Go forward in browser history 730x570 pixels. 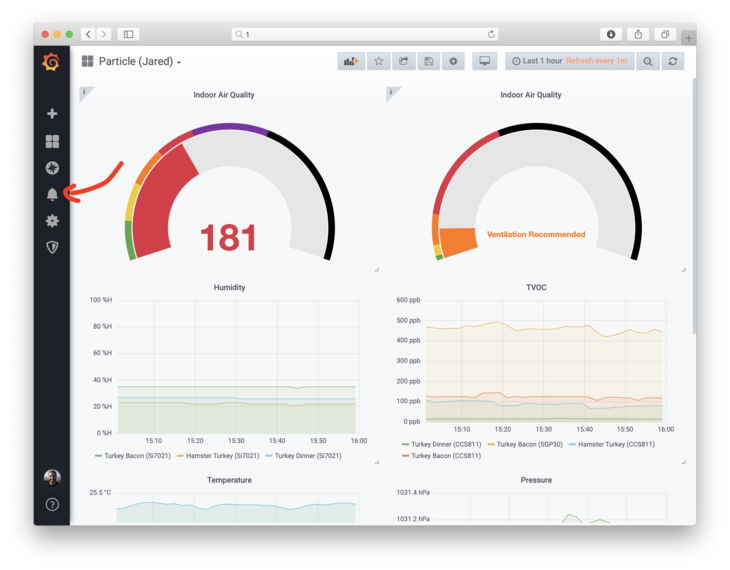point(104,34)
